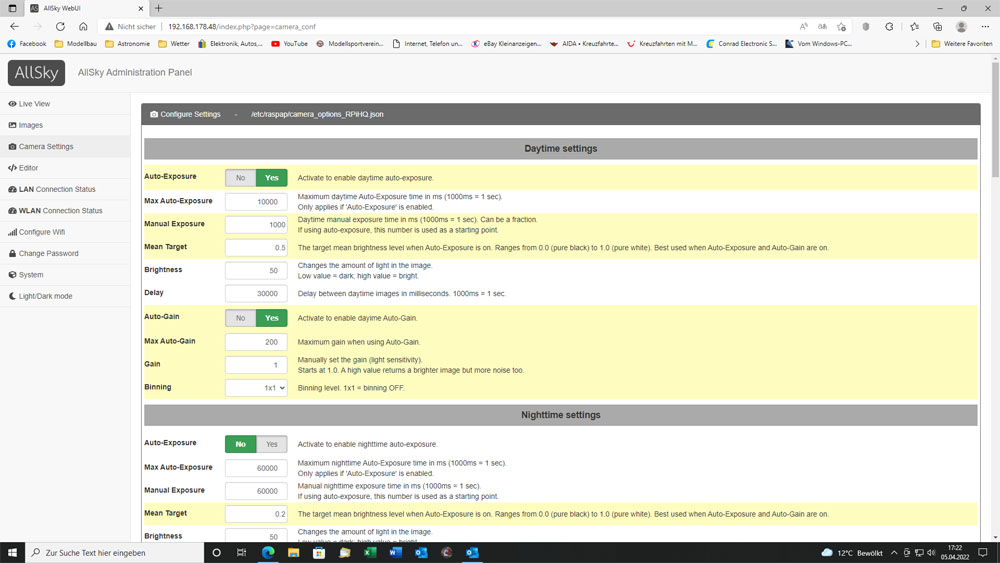The image size is (1000, 563).
Task: Click the browser back arrow
Action: pos(14,27)
